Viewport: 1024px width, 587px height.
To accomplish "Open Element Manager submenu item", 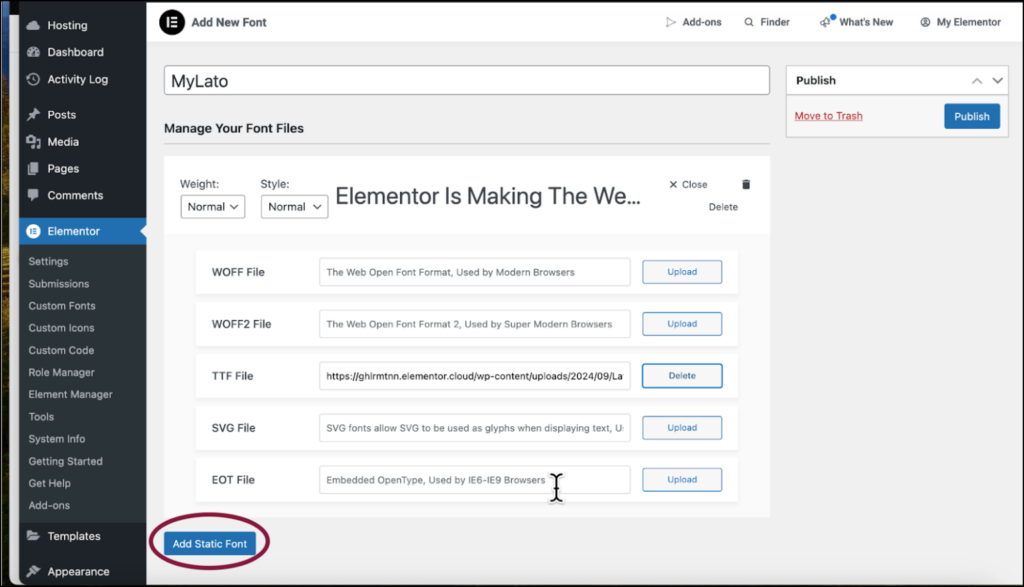I will [71, 395].
